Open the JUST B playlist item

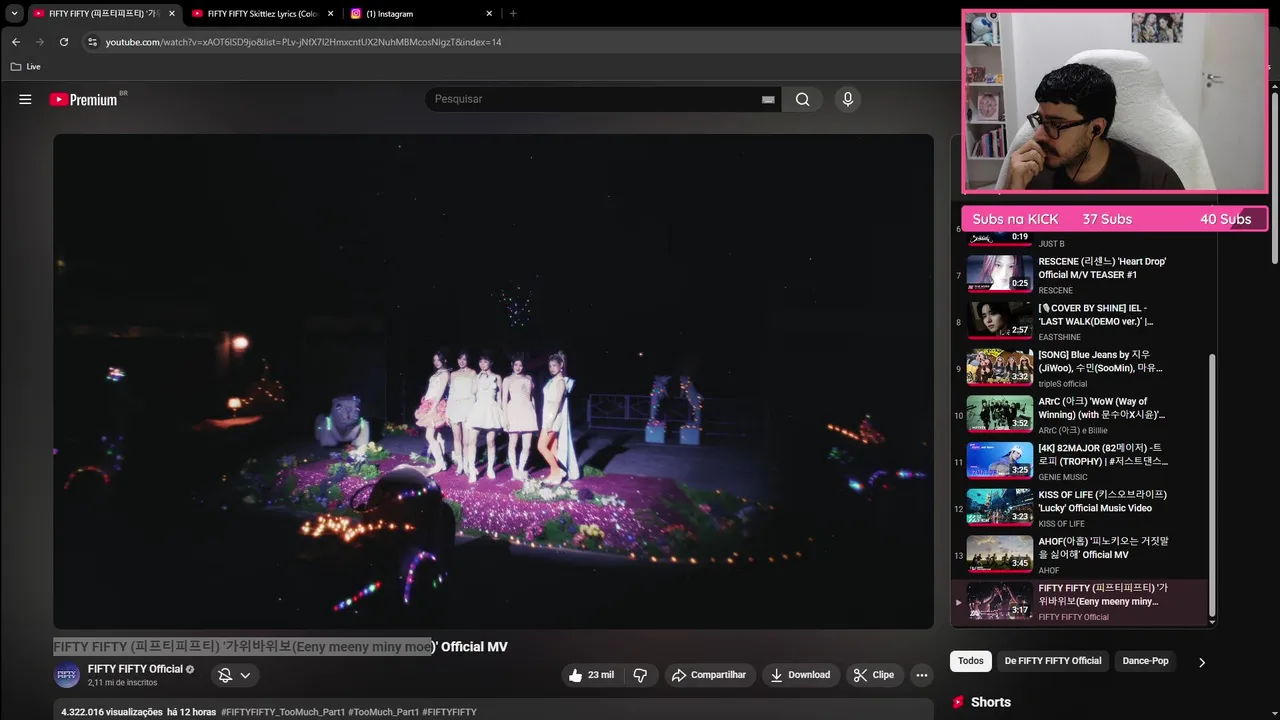(x=1078, y=240)
